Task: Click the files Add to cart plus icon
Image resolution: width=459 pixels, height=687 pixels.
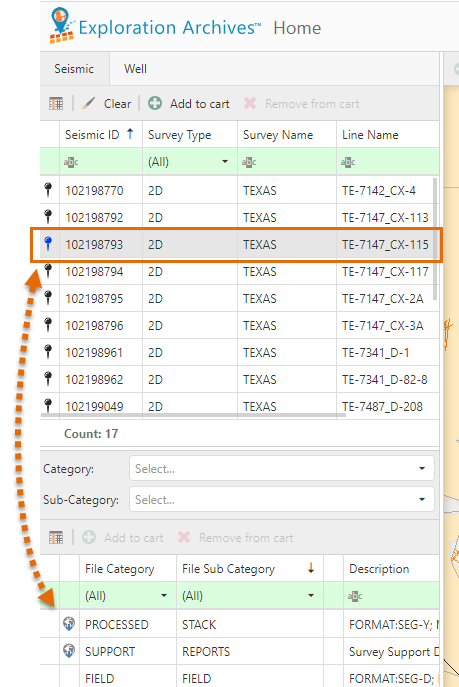Action: pos(89,537)
